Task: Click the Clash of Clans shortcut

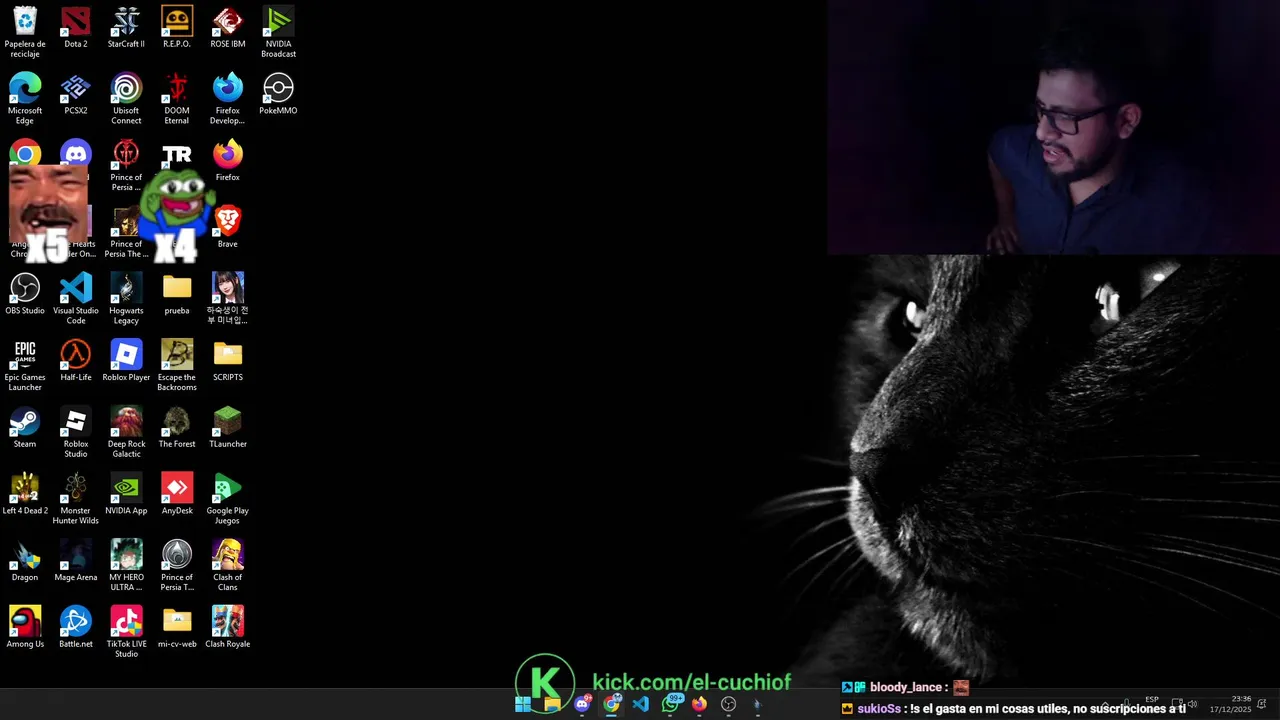Action: point(228,566)
